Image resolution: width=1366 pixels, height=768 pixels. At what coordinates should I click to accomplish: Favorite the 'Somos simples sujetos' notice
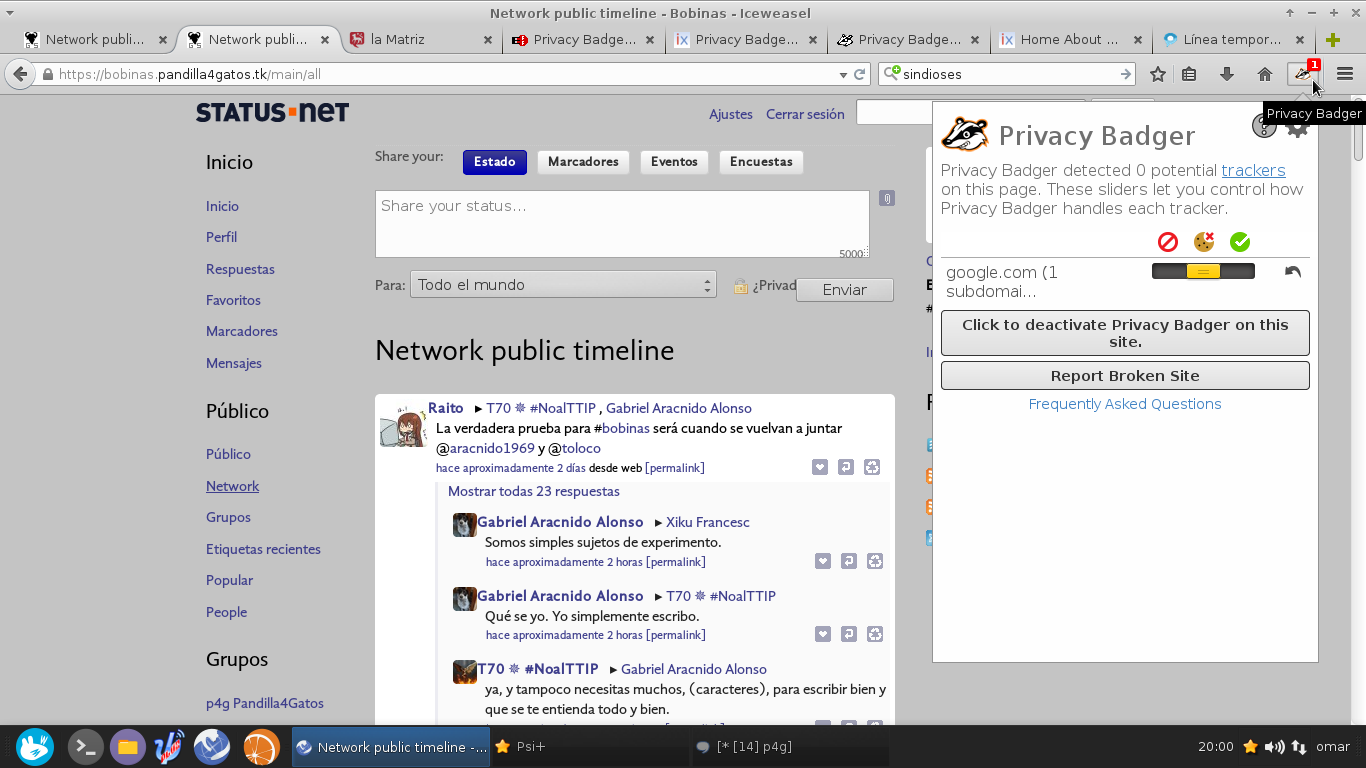(823, 561)
